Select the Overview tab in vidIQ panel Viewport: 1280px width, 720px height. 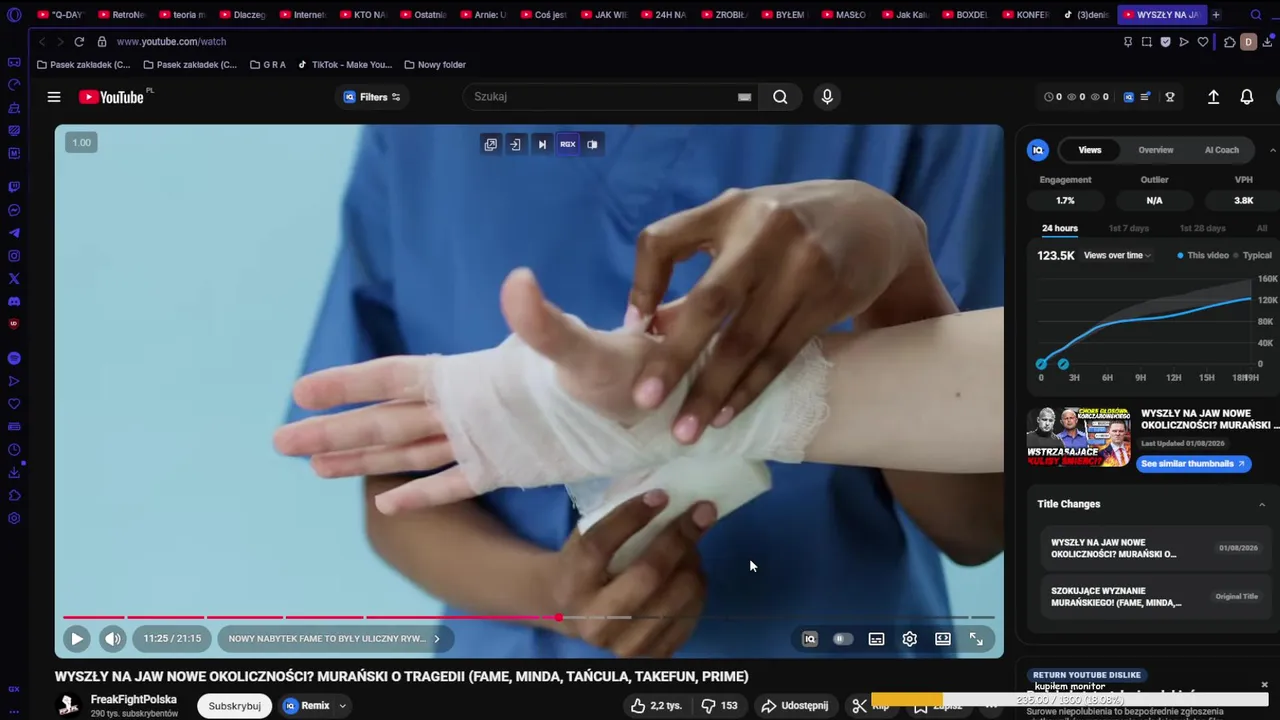[x=1155, y=150]
